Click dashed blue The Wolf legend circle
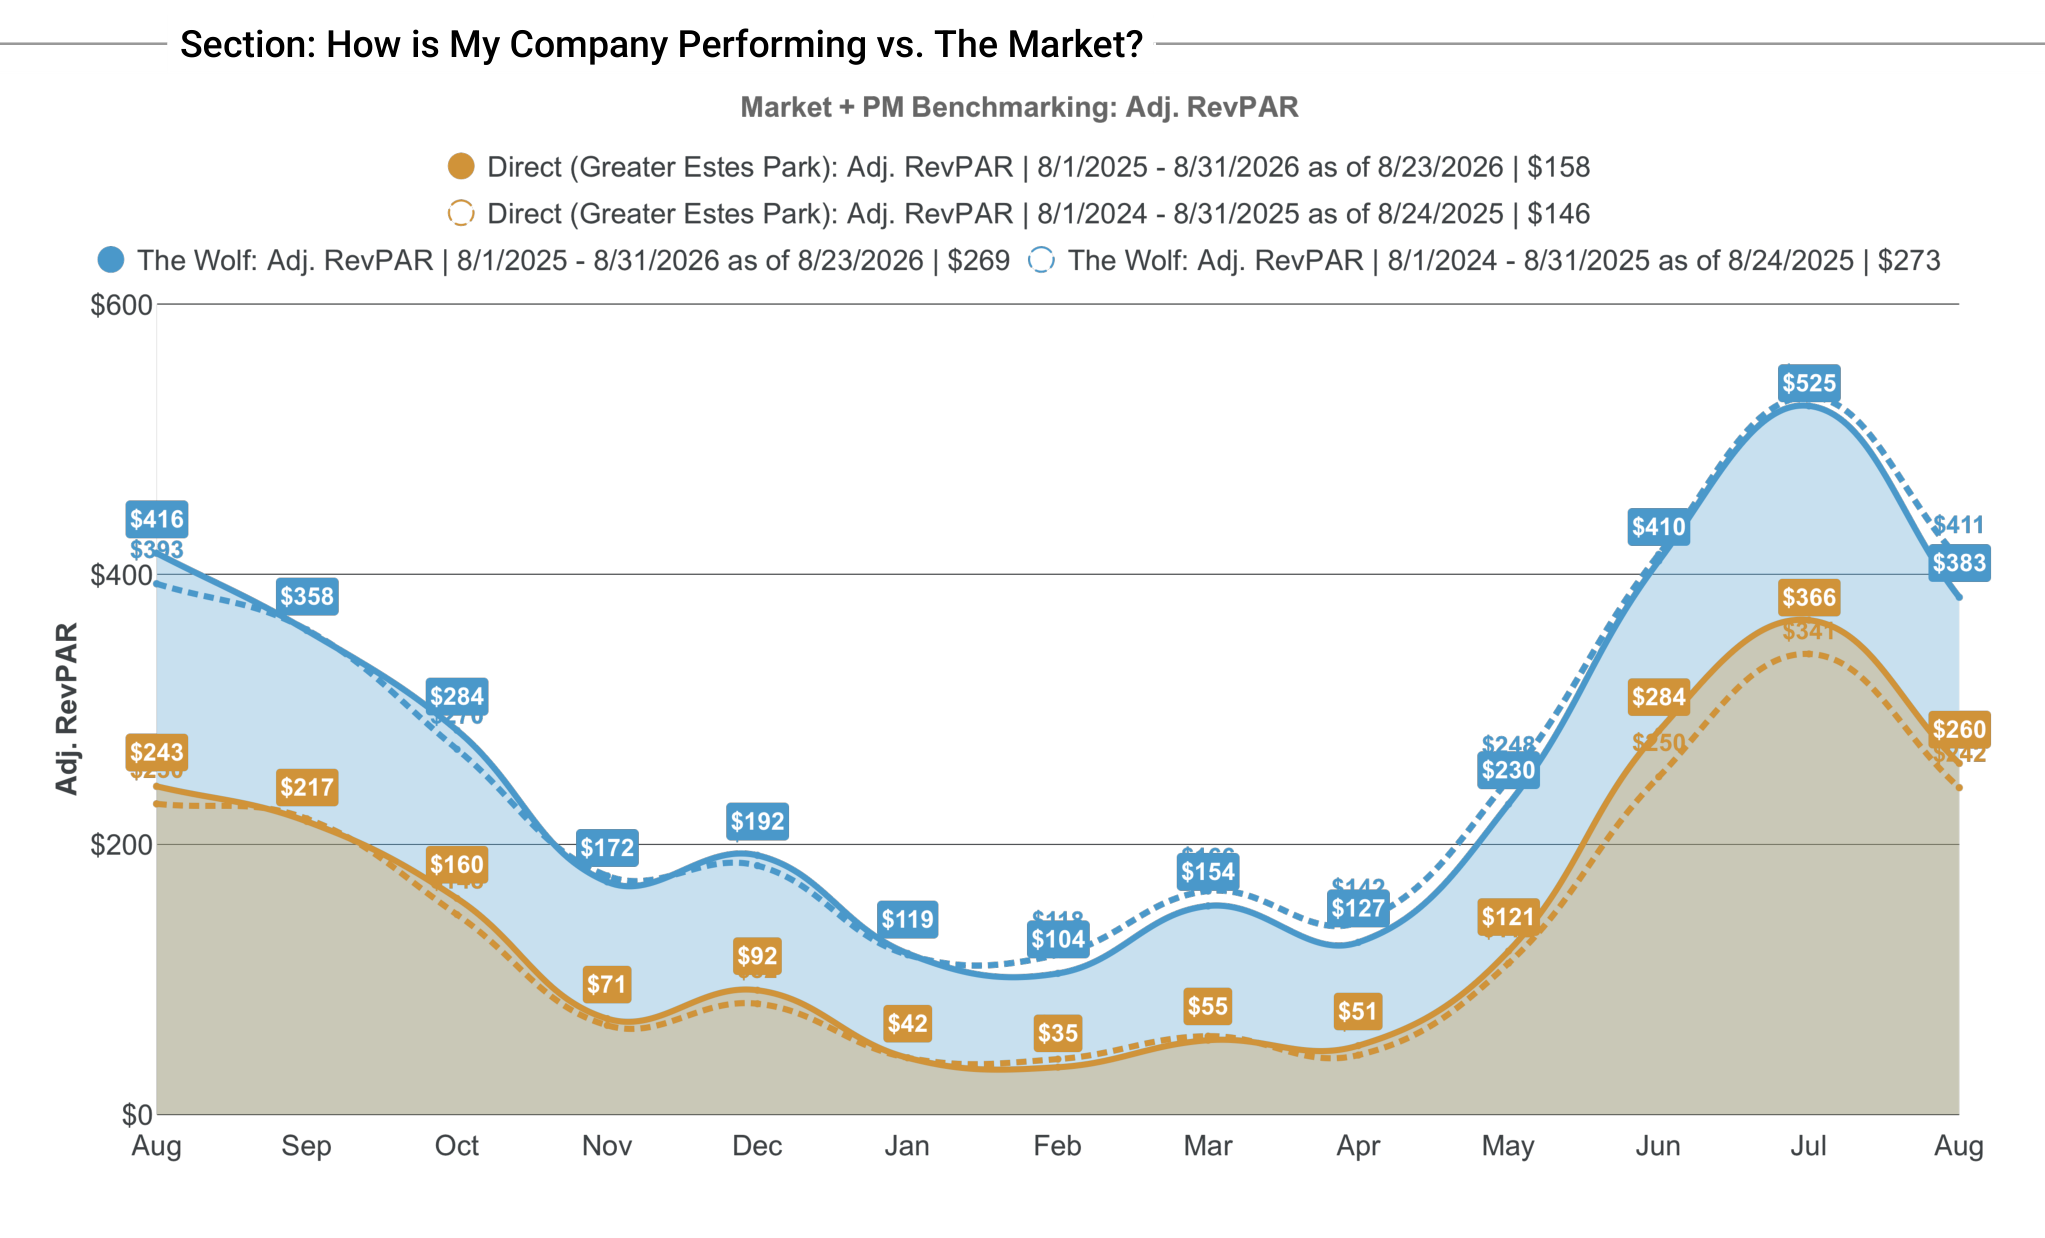 tap(1041, 260)
